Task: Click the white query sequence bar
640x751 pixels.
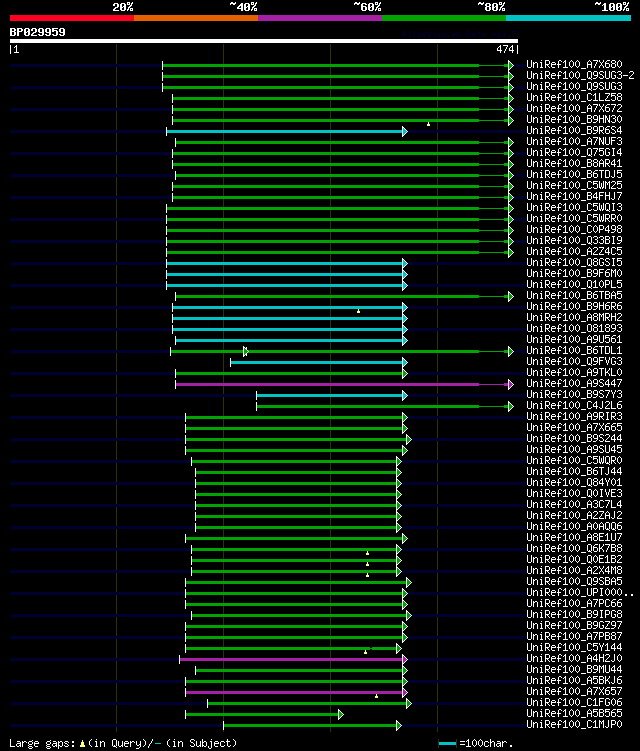Action: (x=263, y=41)
